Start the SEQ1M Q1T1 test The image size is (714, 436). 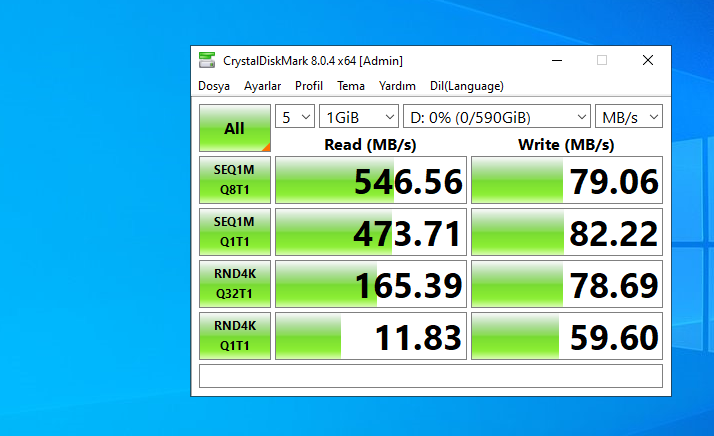235,232
